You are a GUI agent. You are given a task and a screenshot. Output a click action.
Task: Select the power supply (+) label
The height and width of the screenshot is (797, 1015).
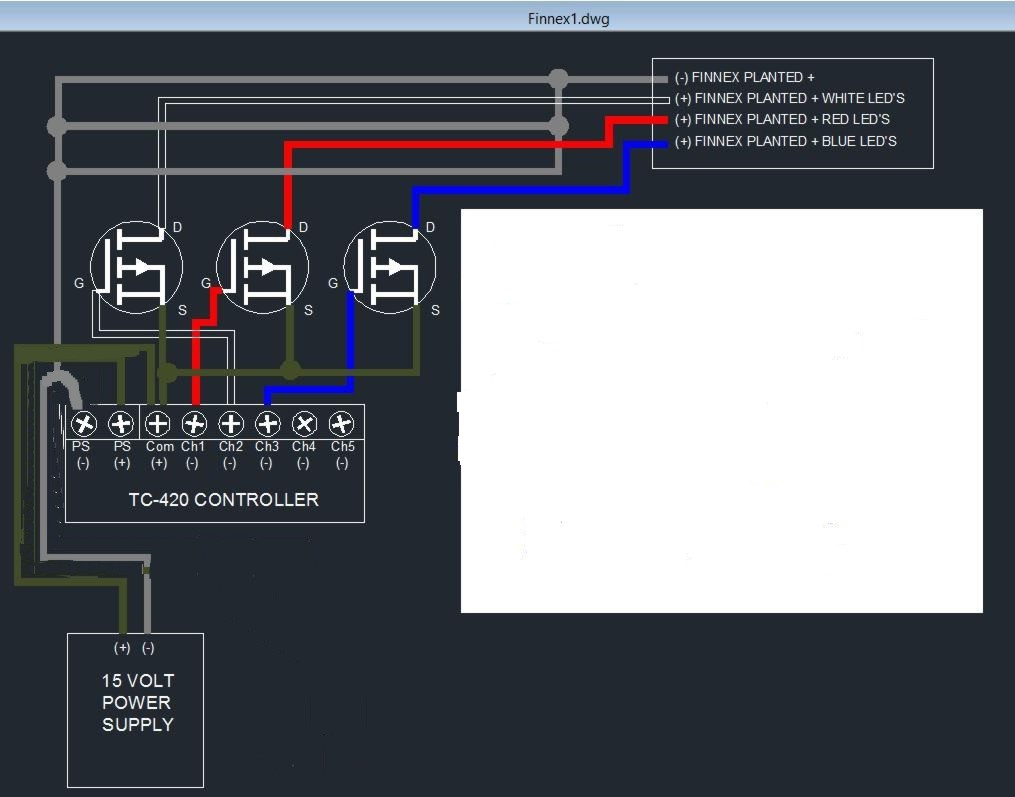[x=122, y=647]
